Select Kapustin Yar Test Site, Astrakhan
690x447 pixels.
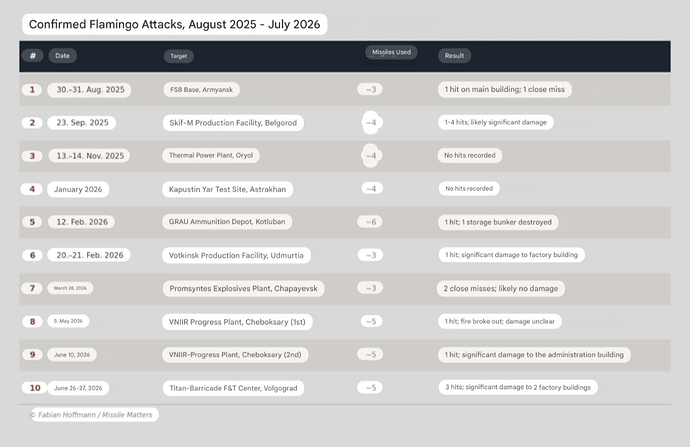coord(228,189)
